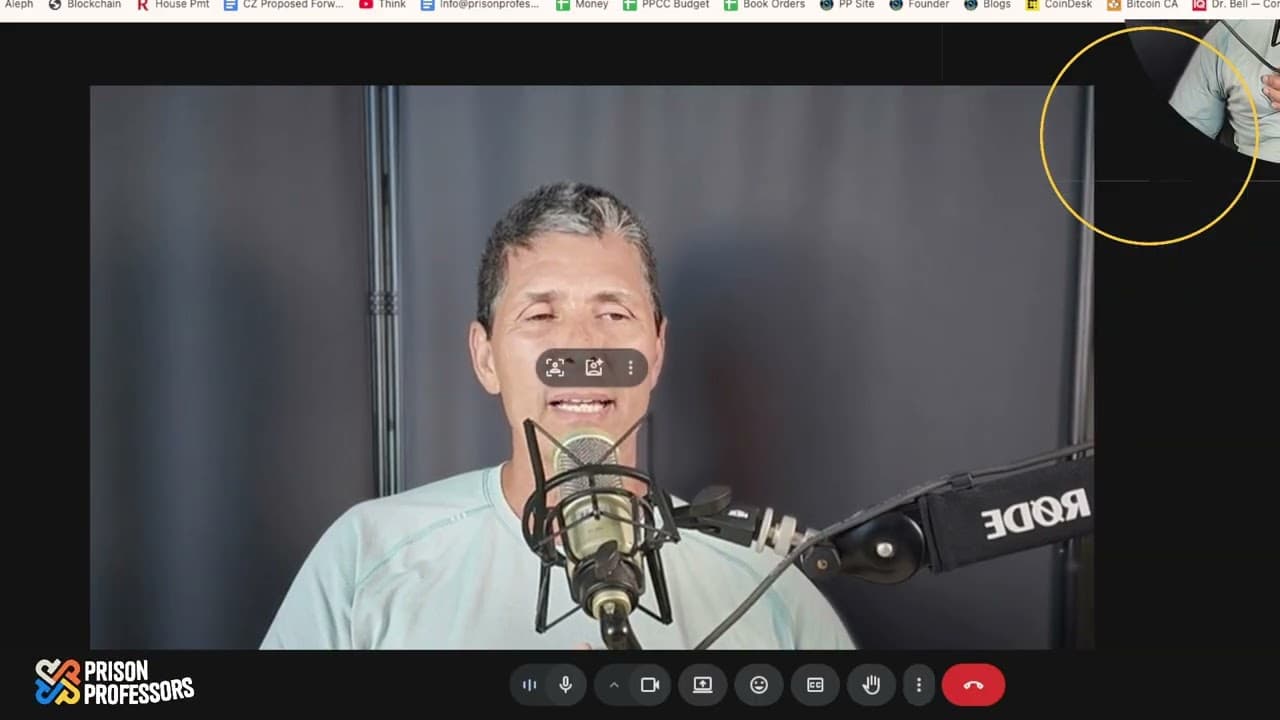
Task: Open the emoji reactions icon
Action: [x=759, y=685]
